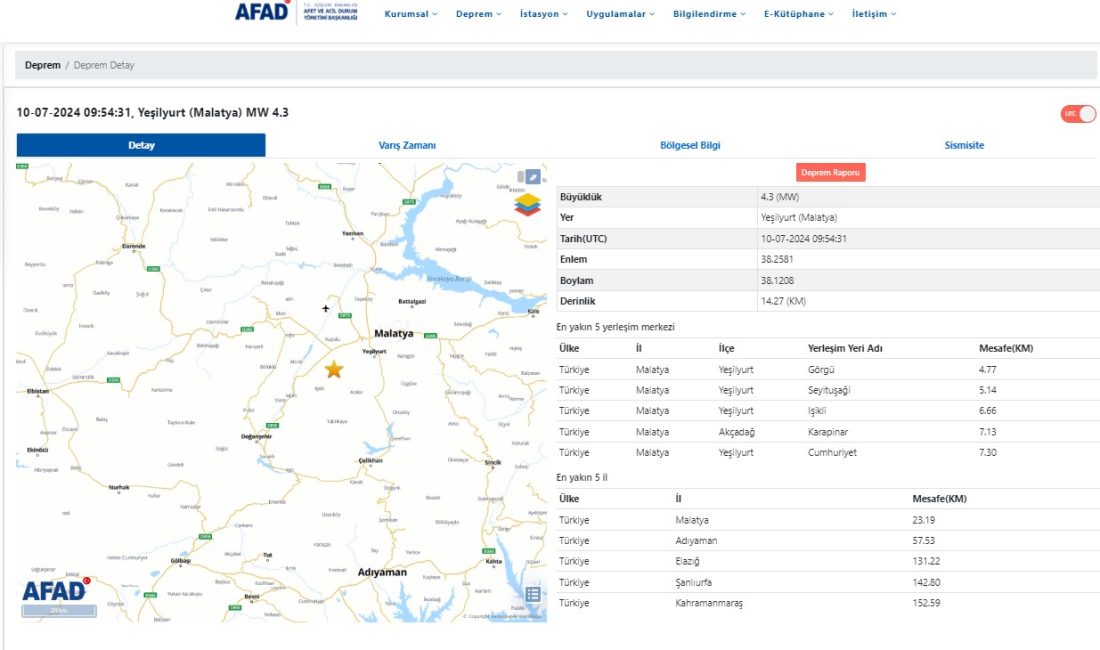The width and height of the screenshot is (1100, 650).
Task: Click the Deprem Raporu button
Action: (x=831, y=173)
